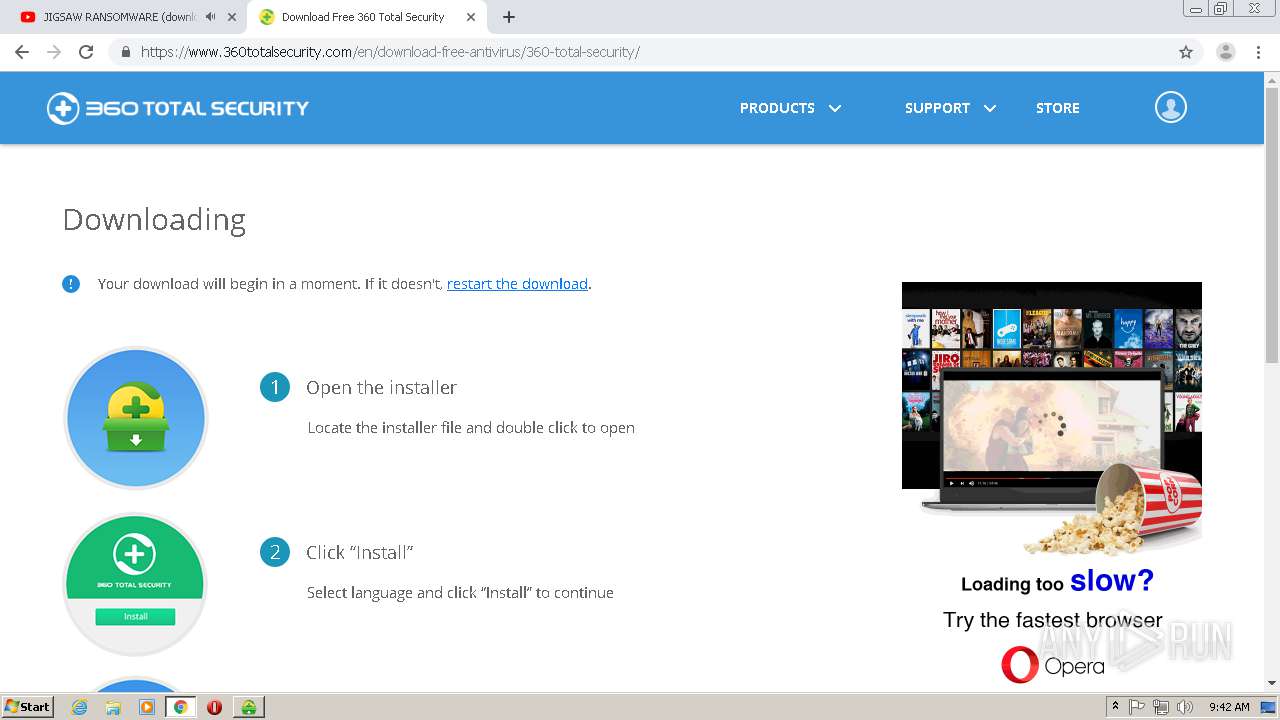Click the Downloading heading
Image resolution: width=1280 pixels, height=720 pixels.
point(154,220)
